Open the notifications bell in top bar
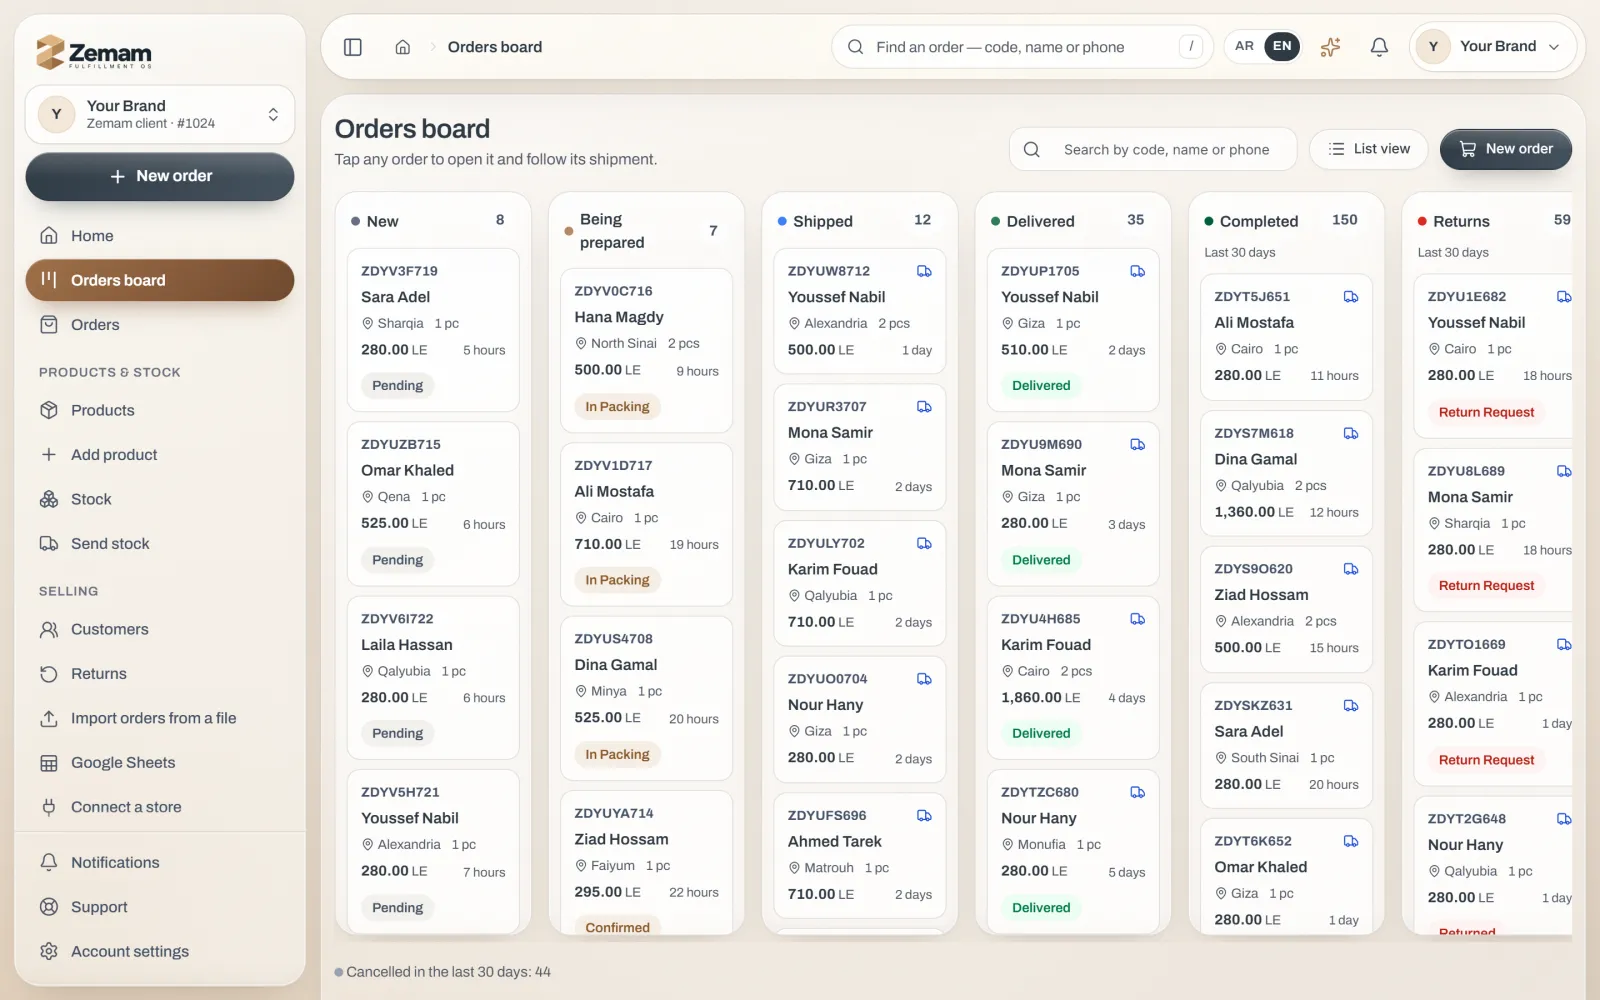Viewport: 1600px width, 1000px height. coord(1379,47)
